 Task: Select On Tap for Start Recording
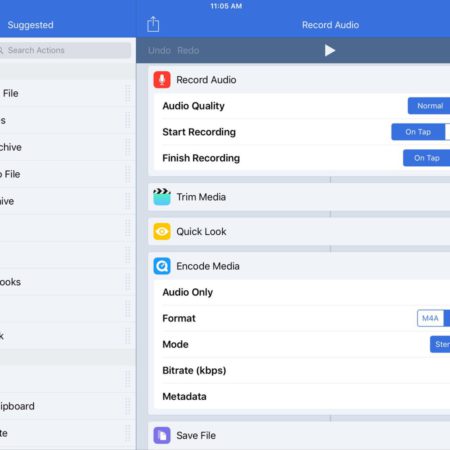(418, 132)
